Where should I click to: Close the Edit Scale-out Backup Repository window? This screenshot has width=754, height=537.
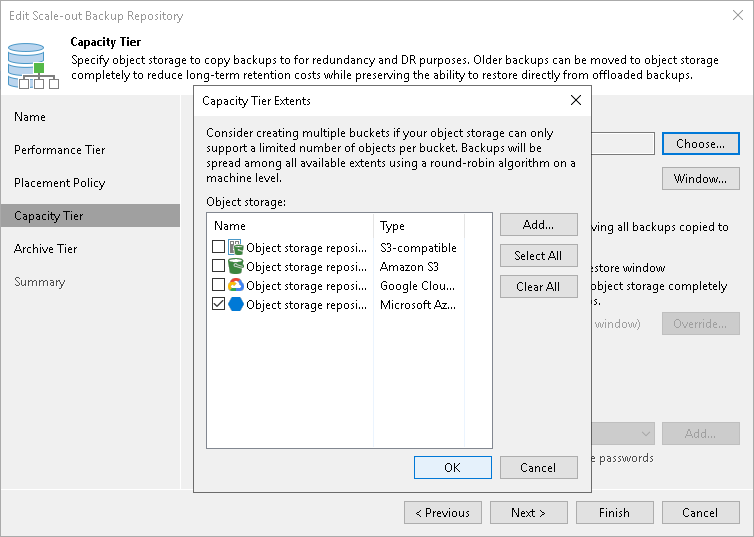point(738,15)
